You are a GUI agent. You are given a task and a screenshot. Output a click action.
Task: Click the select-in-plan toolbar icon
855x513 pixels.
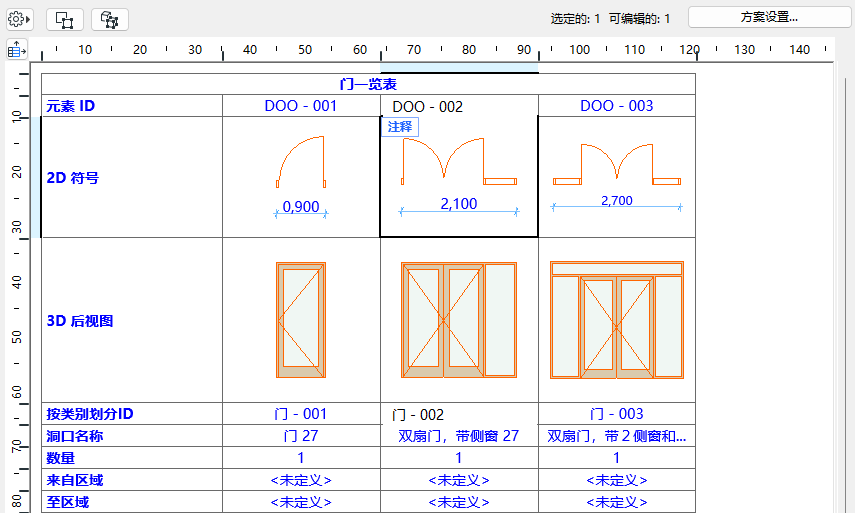click(x=65, y=20)
